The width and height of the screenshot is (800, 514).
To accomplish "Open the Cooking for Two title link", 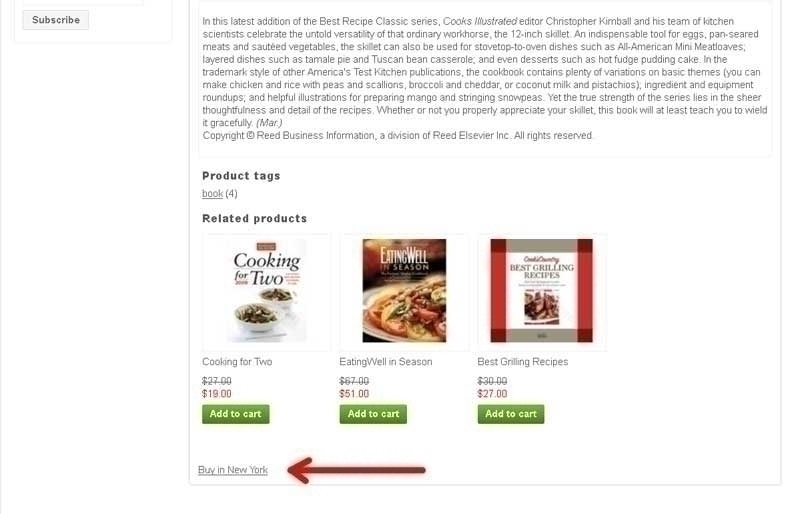I will coord(237,361).
